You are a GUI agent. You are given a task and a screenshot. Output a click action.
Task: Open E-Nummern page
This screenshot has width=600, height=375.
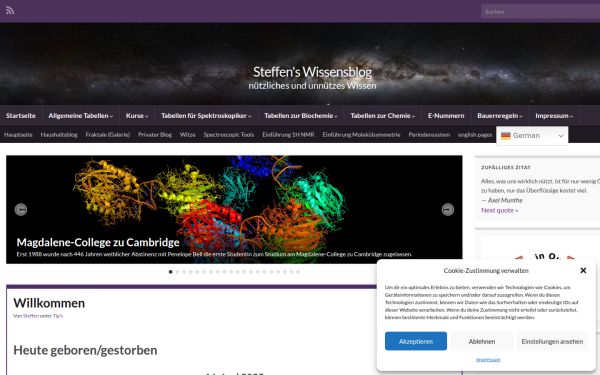[x=446, y=116]
